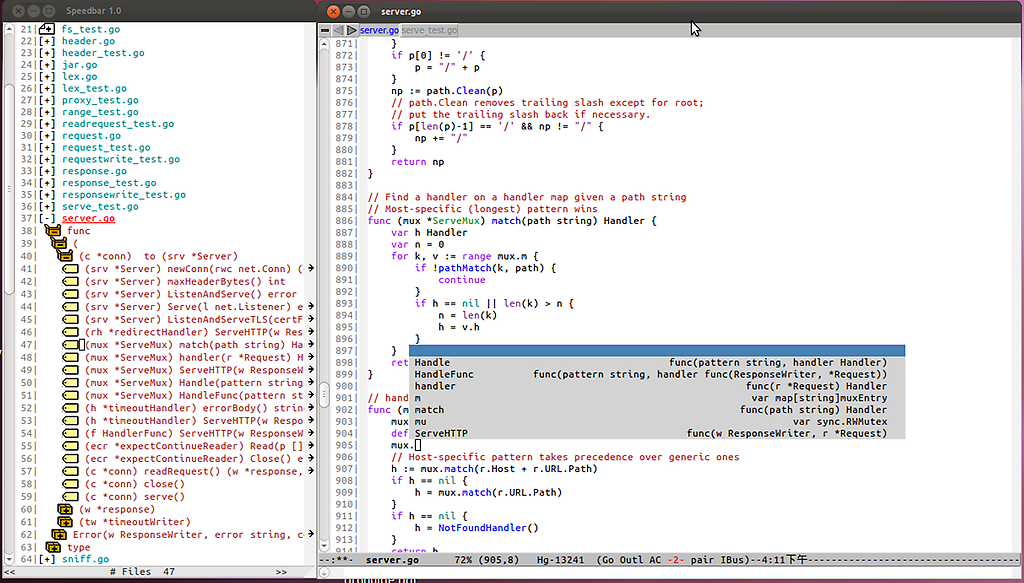Click the tag icon beside newConn
This screenshot has width=1024, height=583.
pos(71,268)
